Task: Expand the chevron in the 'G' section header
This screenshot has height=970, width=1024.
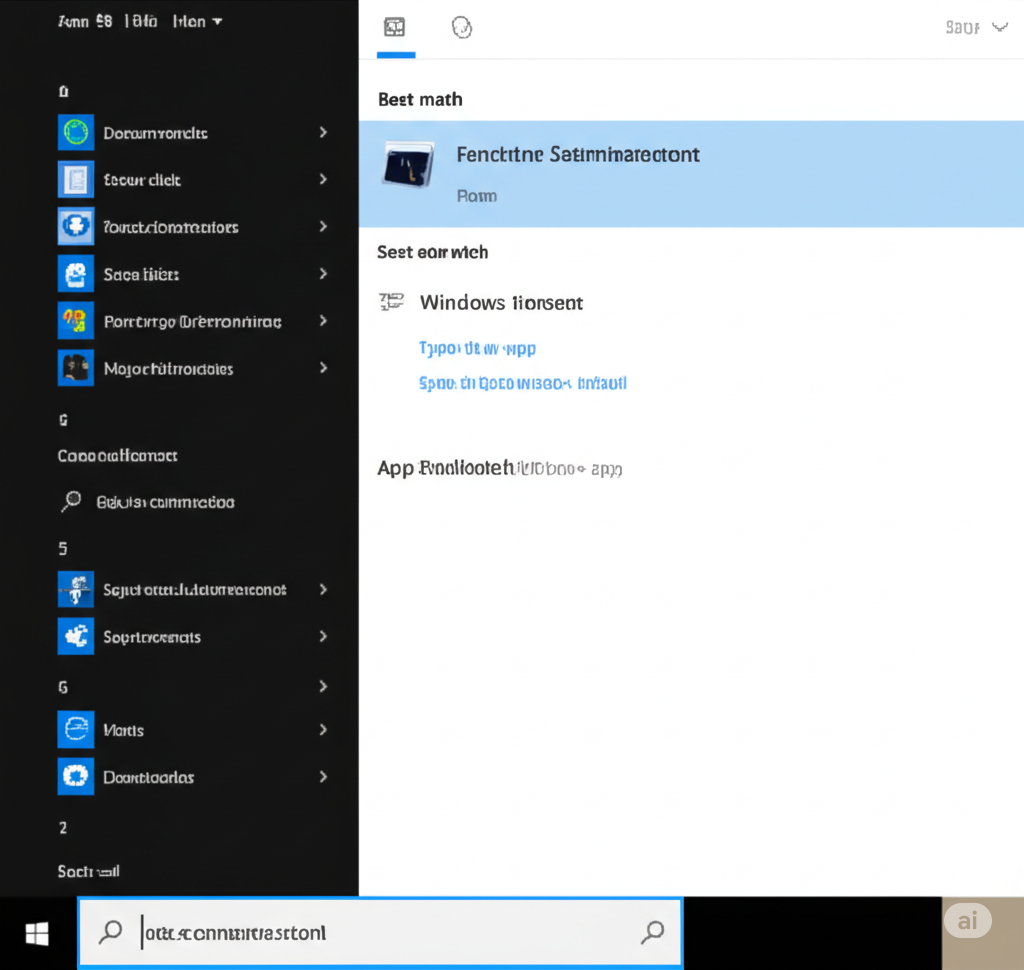Action: (x=323, y=686)
